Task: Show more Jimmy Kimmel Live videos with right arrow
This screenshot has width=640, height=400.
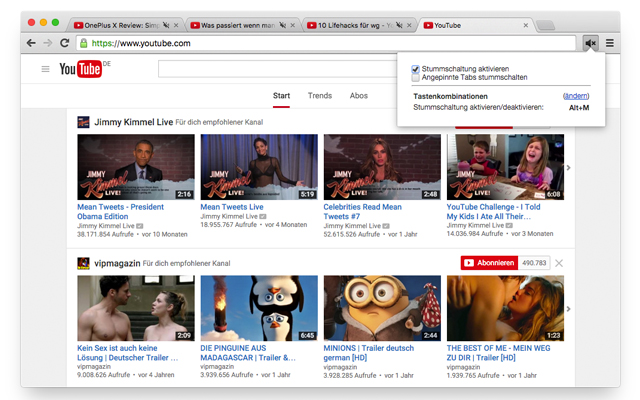Action: point(569,168)
